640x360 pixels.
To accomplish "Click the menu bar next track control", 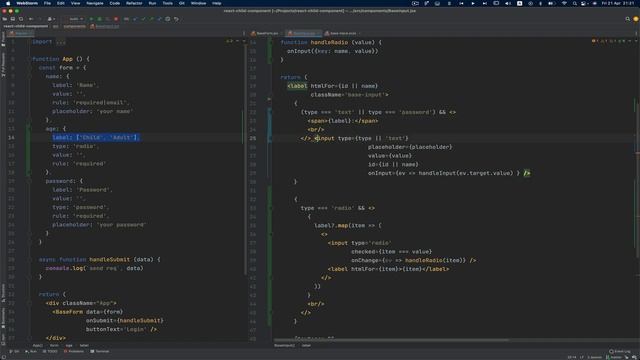I will pyautogui.click(x=484, y=3).
